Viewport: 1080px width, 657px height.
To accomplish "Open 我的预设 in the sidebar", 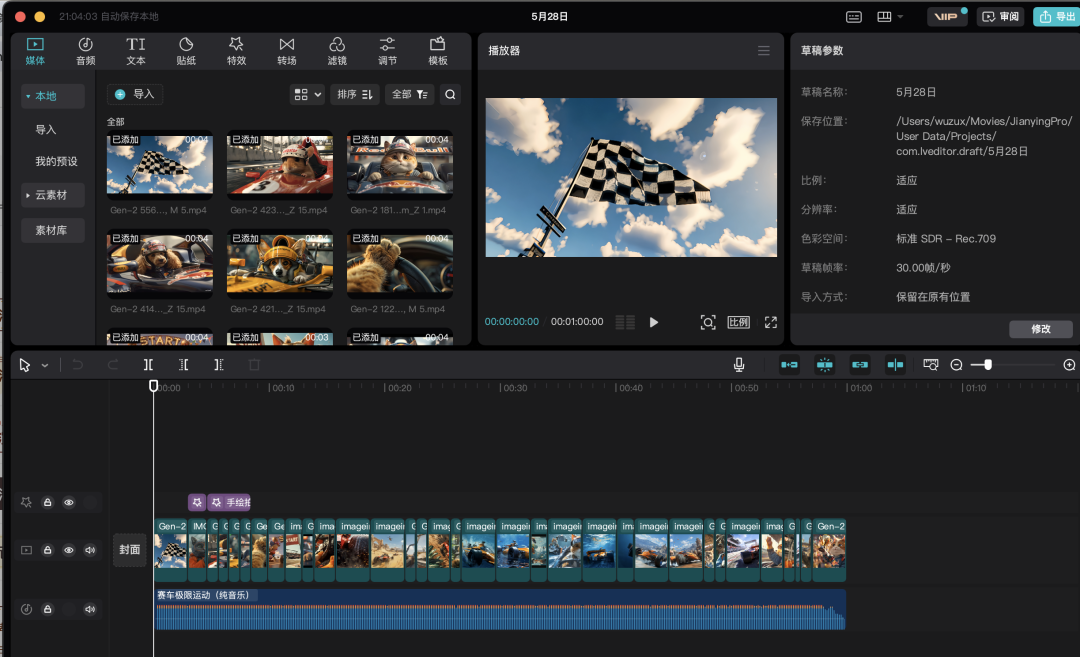I will click(56, 161).
